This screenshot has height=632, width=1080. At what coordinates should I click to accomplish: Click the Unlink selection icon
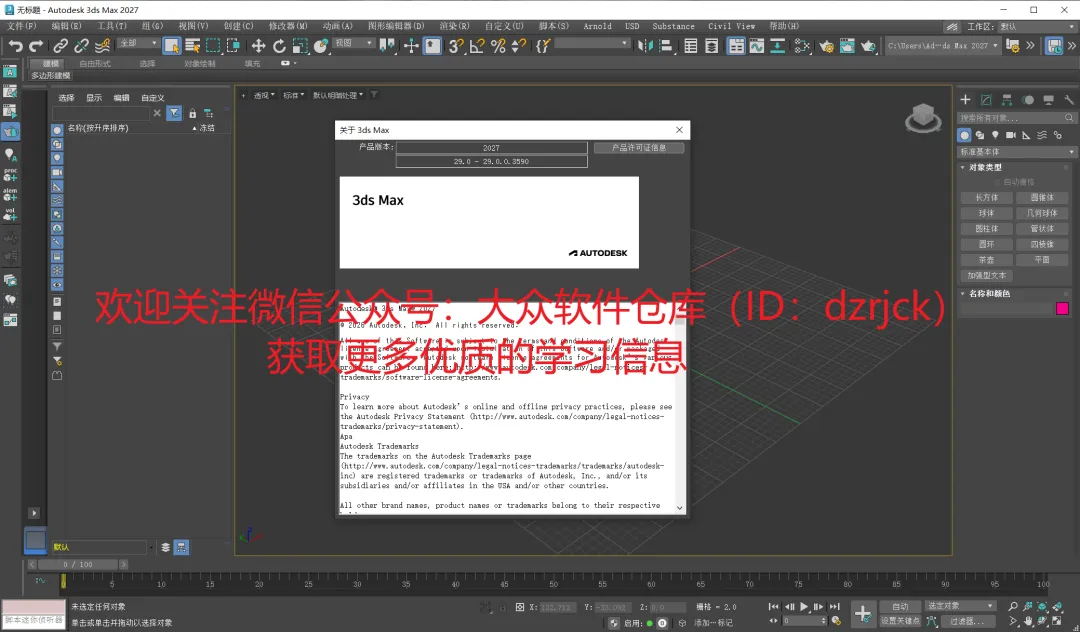click(81, 45)
